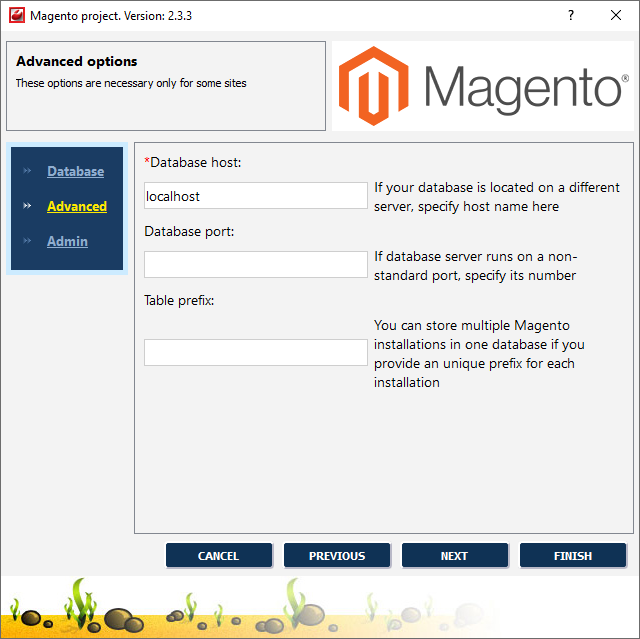Click the "Database host:" label
This screenshot has width=640, height=639.
point(193,162)
